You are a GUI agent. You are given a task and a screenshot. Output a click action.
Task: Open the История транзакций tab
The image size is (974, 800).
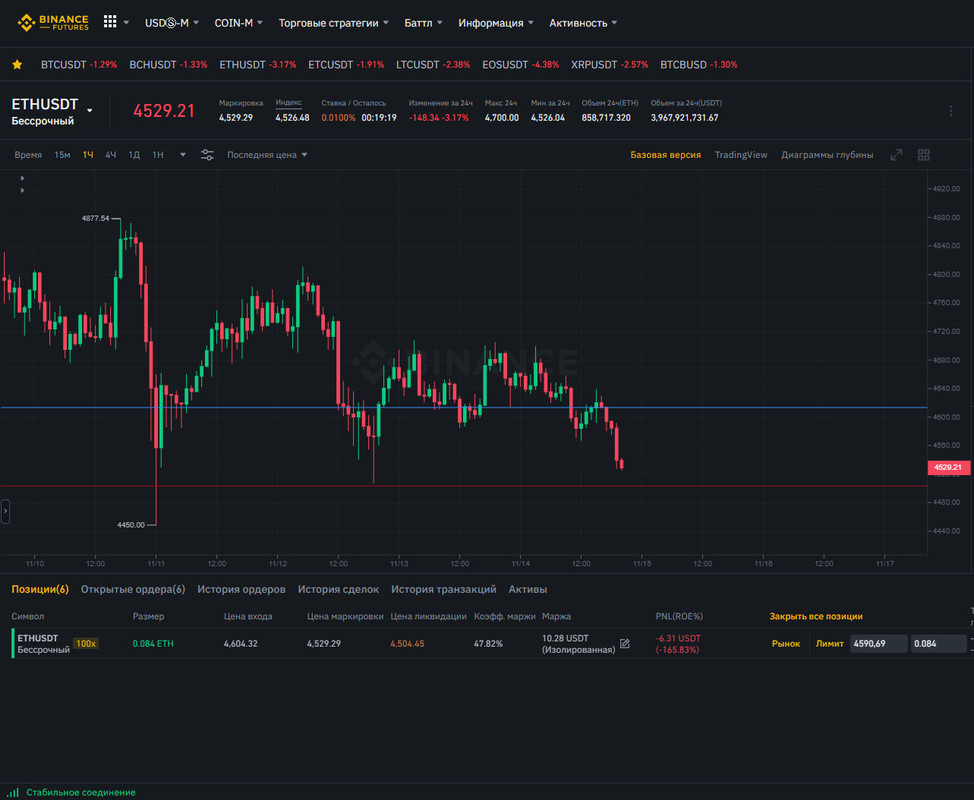coord(444,589)
